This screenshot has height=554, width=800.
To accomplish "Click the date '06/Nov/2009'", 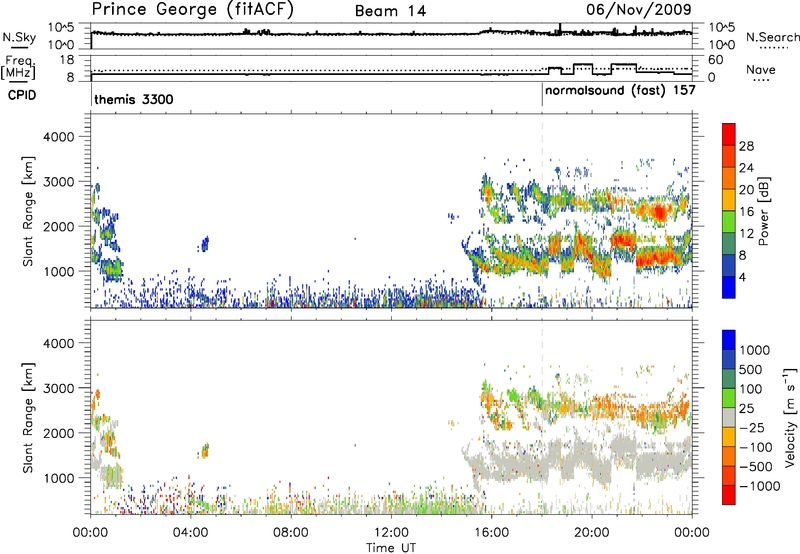I will [x=639, y=9].
